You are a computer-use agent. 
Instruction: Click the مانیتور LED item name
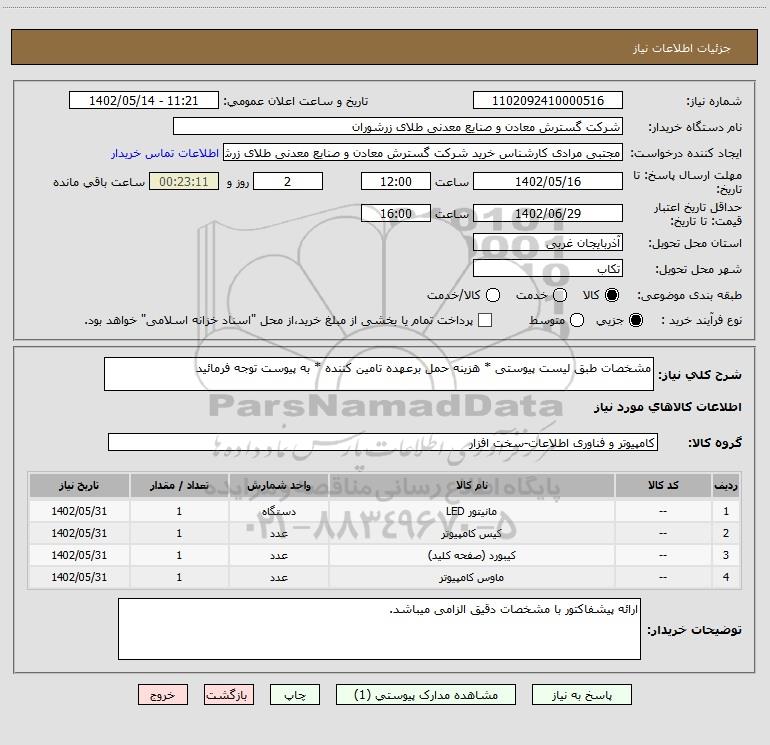tap(471, 511)
